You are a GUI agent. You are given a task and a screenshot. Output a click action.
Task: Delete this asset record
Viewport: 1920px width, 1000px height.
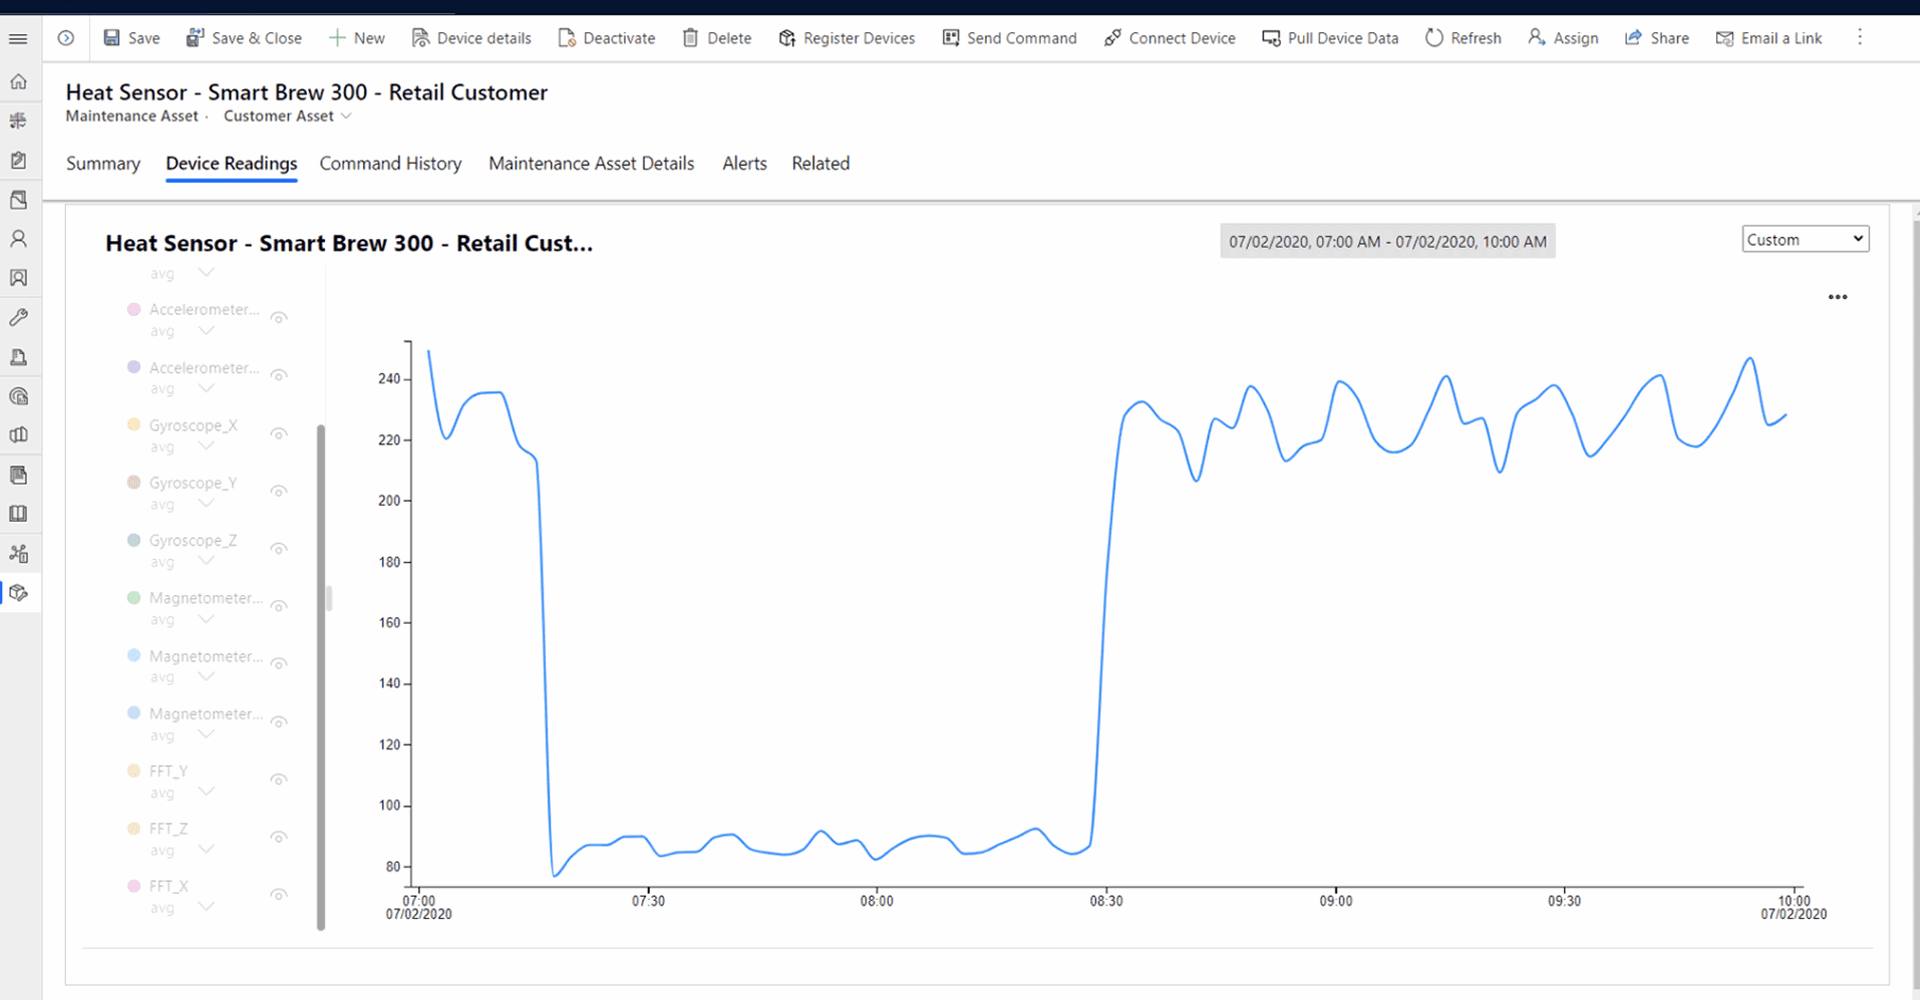tap(717, 38)
